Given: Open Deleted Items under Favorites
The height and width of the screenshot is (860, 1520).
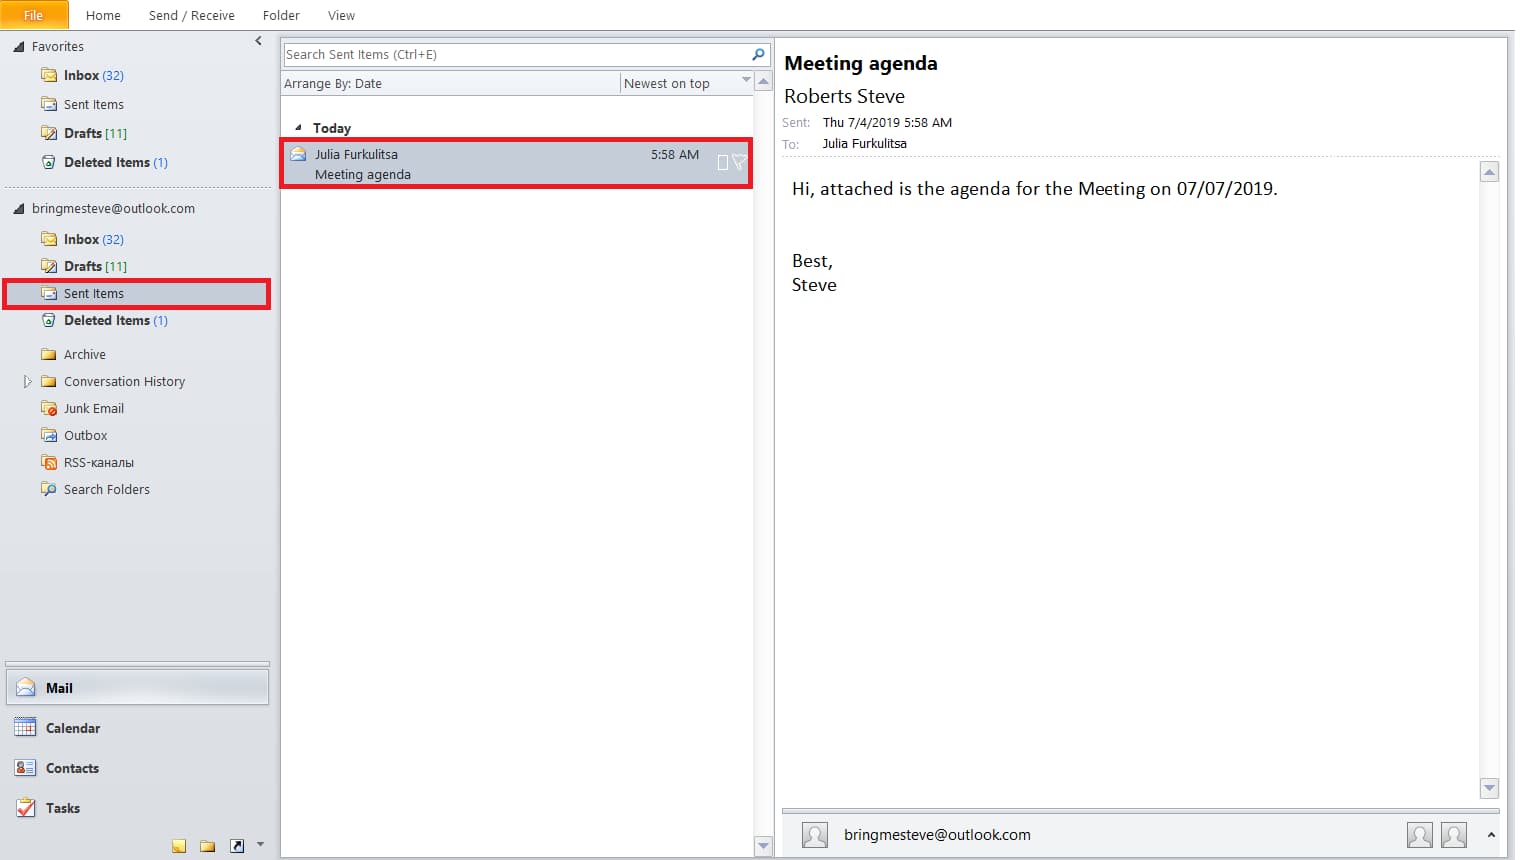Looking at the screenshot, I should 104,162.
